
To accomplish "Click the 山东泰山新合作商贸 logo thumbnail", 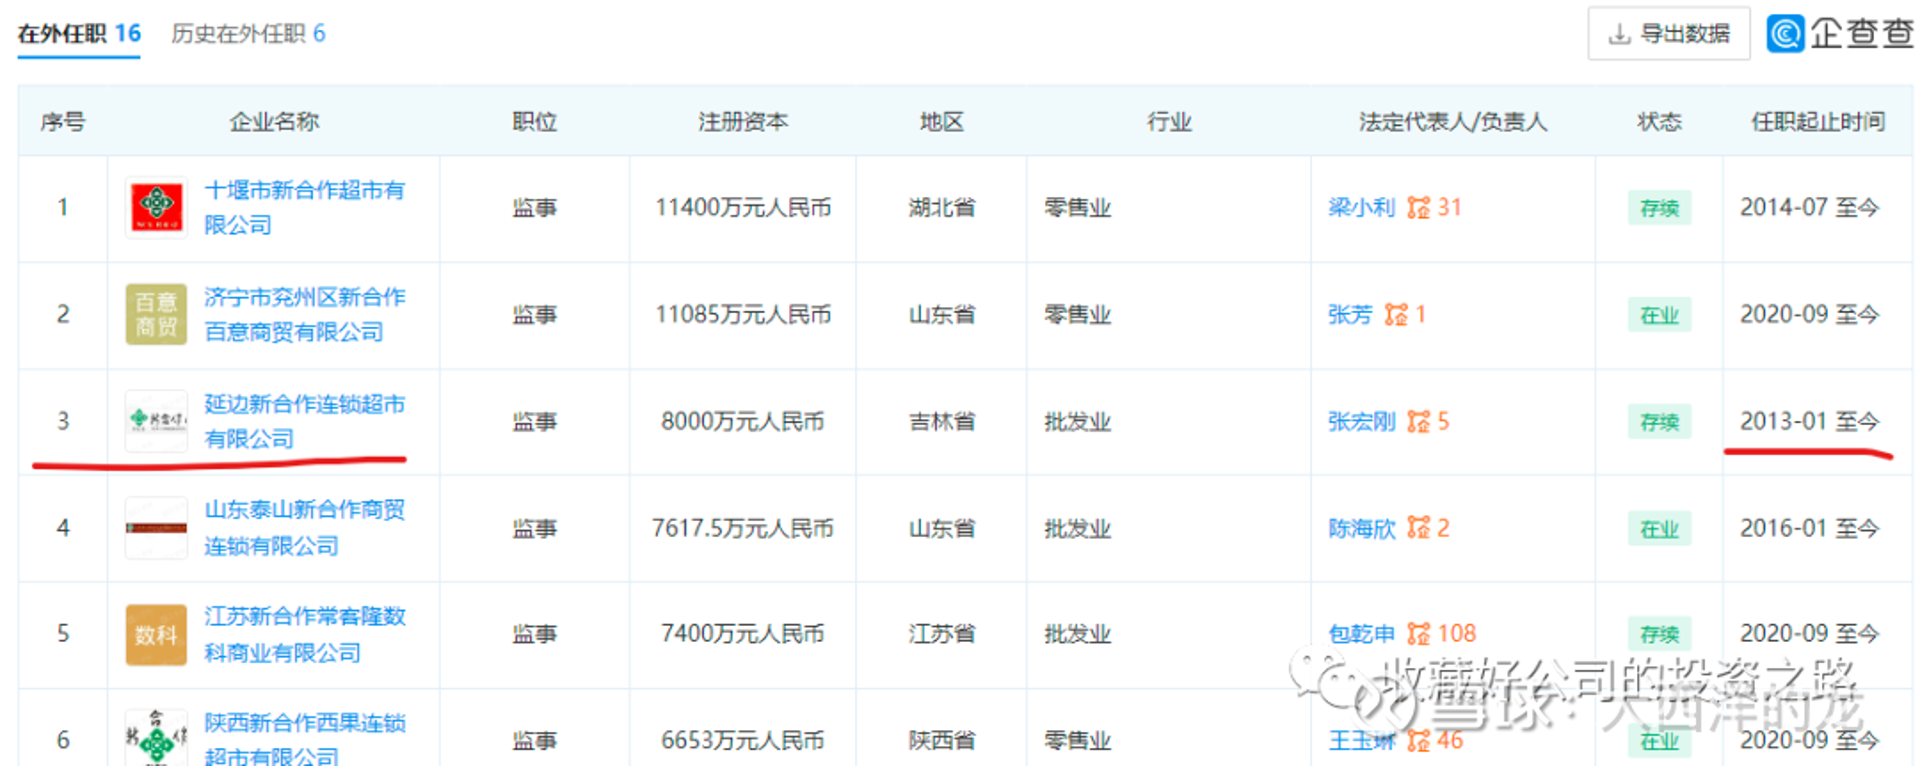I will [156, 528].
